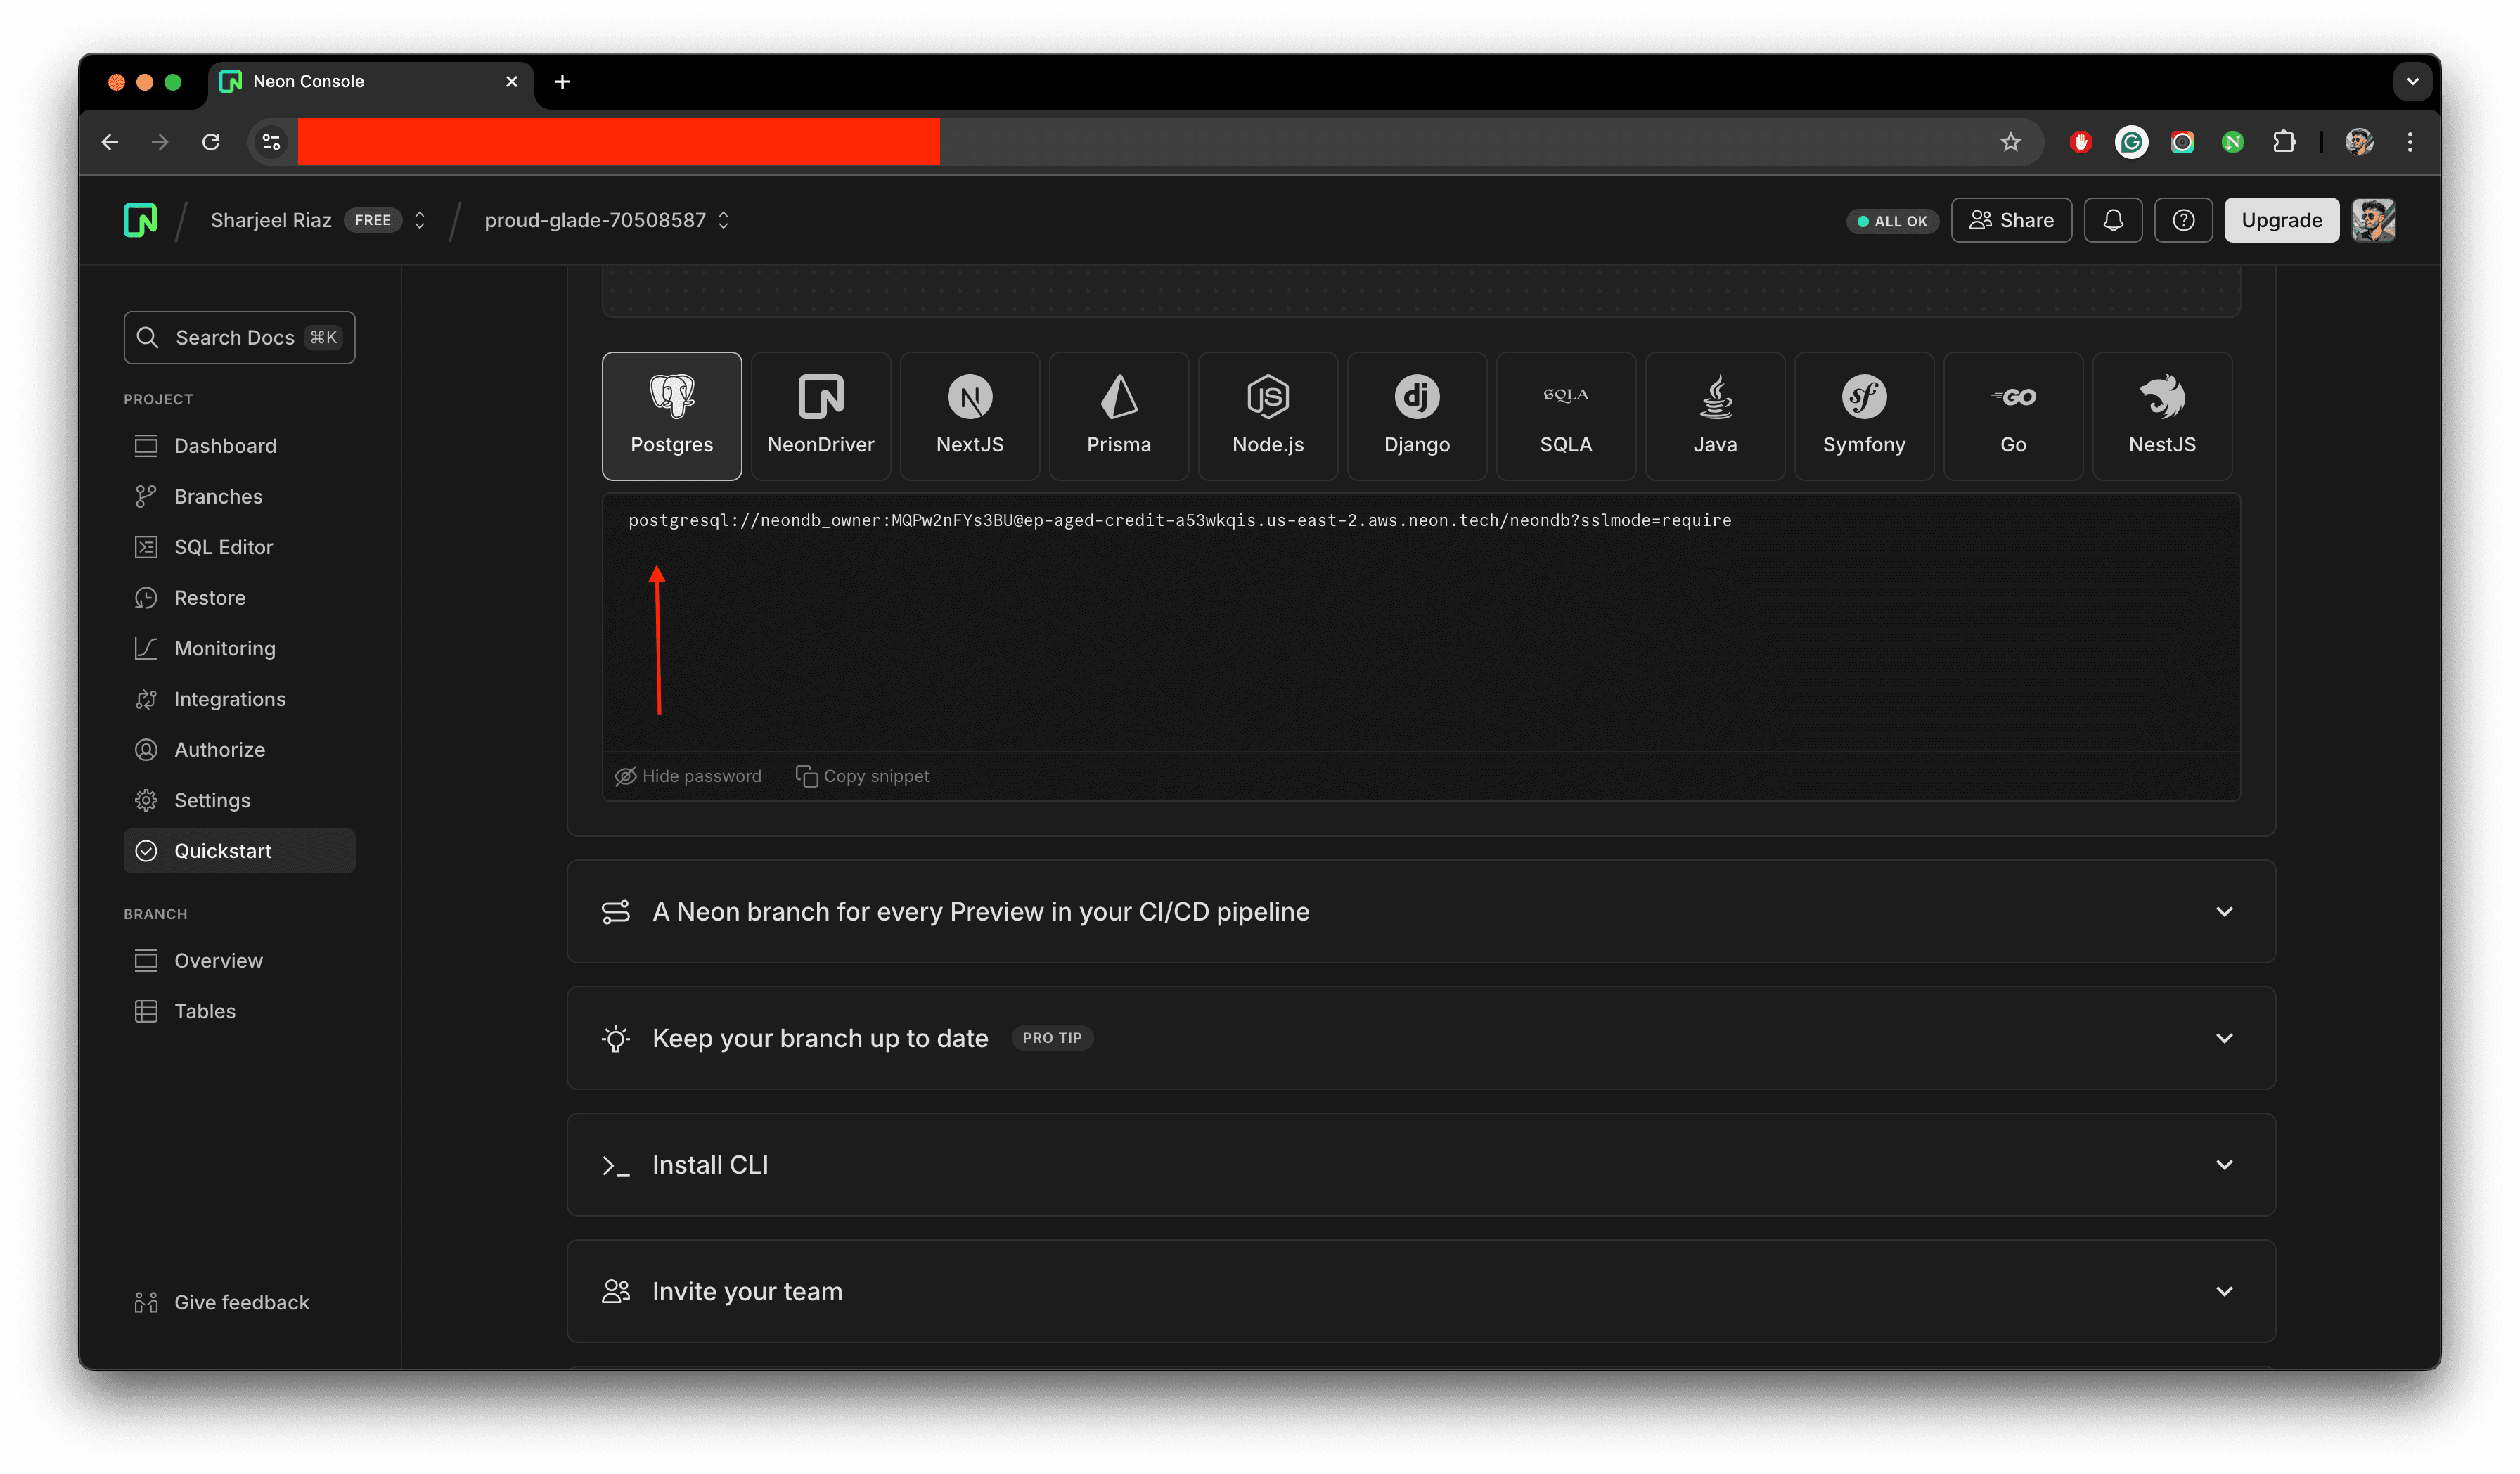Open Branches in sidebar

(x=239, y=497)
